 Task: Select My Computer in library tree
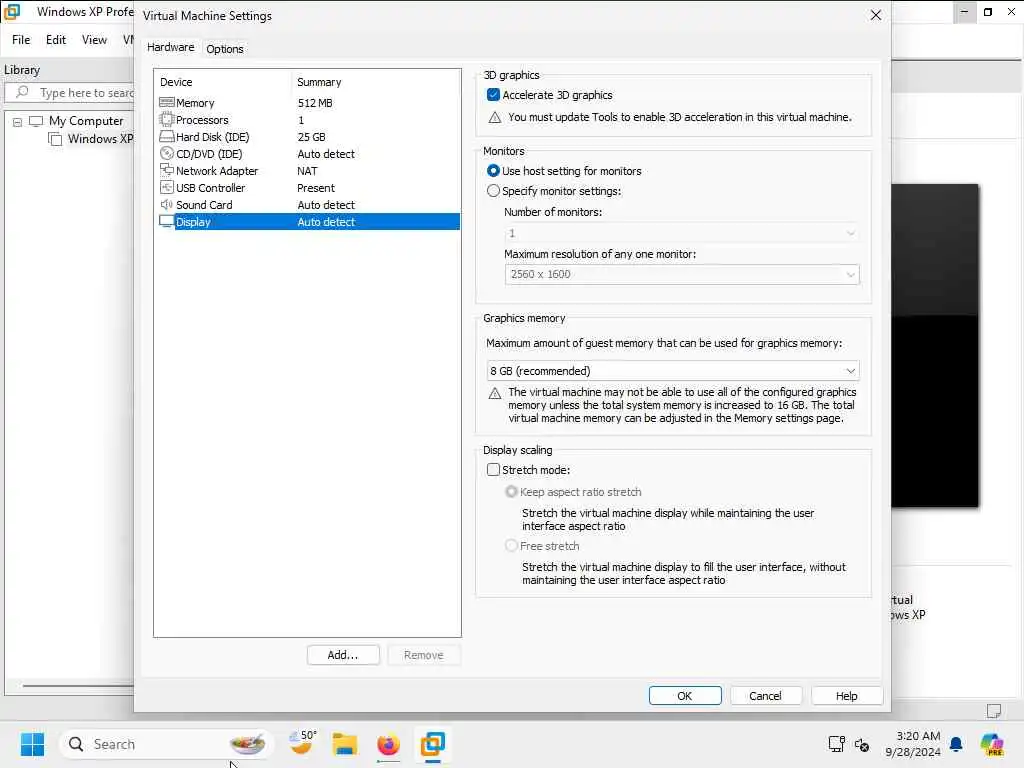(x=86, y=121)
